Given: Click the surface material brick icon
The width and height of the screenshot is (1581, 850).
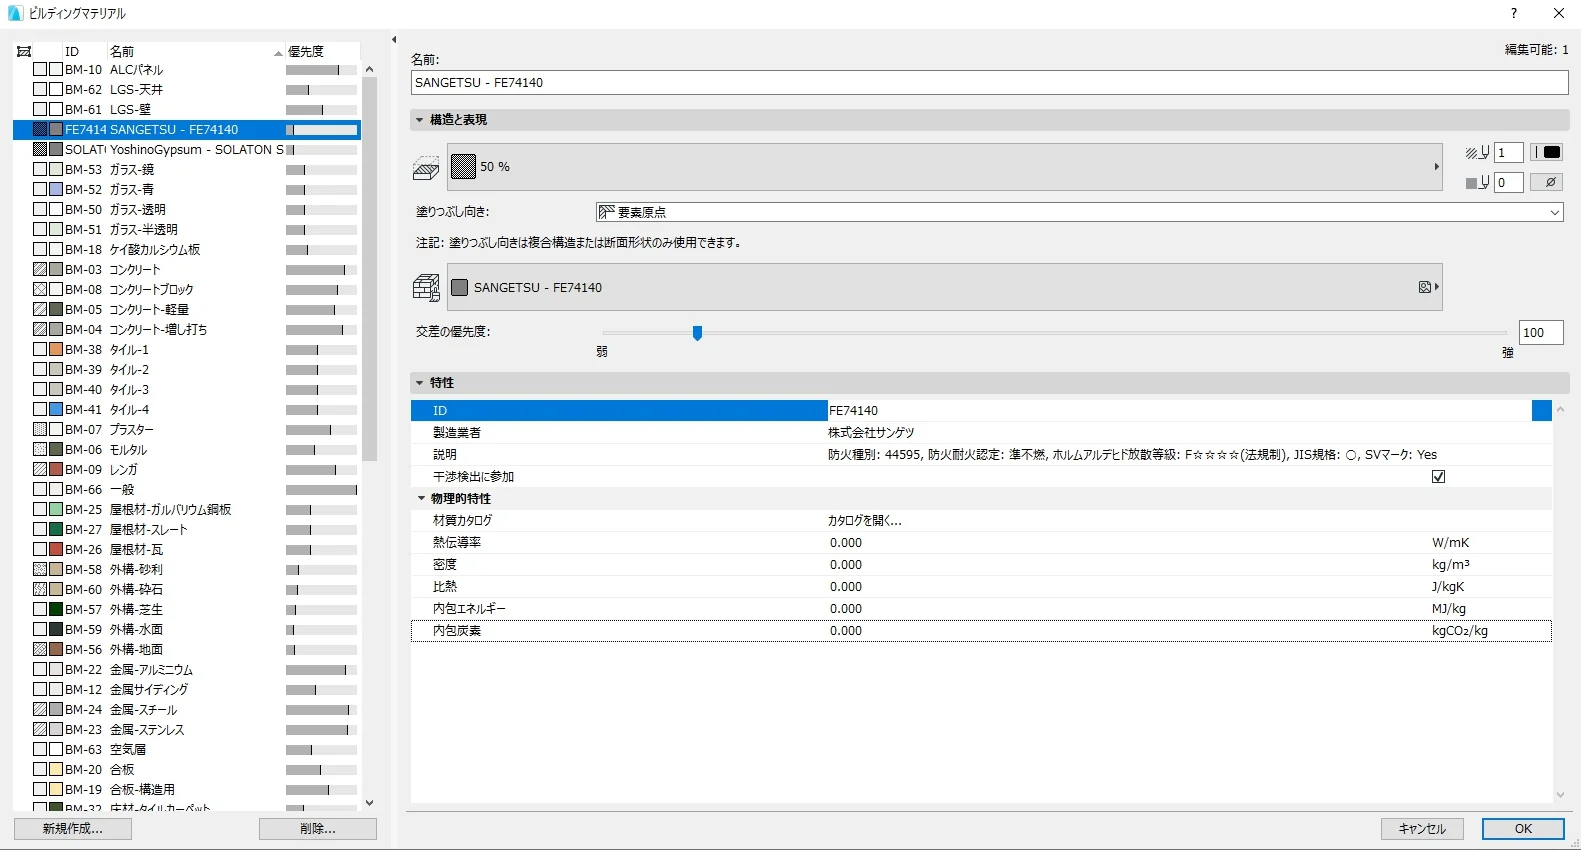Looking at the screenshot, I should (x=426, y=288).
